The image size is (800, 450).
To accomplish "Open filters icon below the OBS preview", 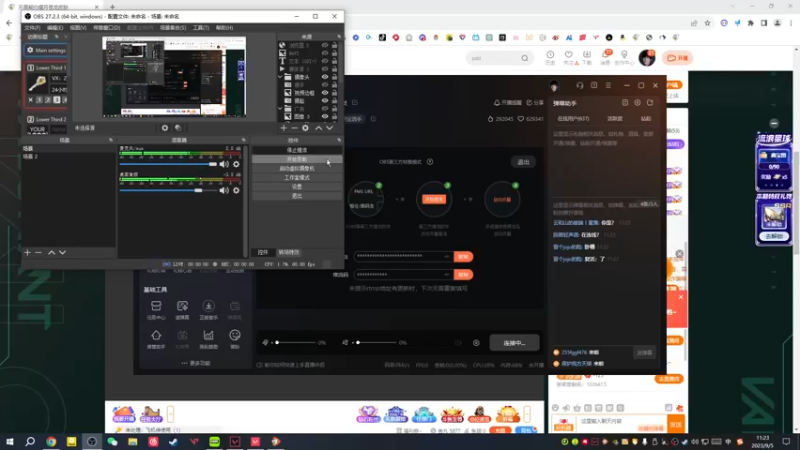I will tap(178, 128).
